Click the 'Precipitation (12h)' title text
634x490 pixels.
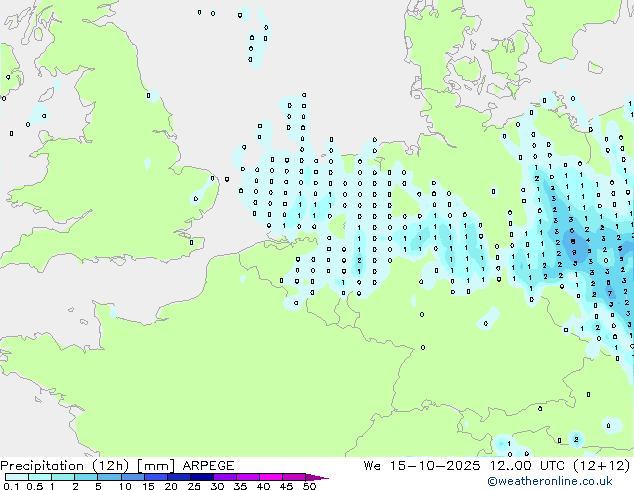click(x=65, y=466)
